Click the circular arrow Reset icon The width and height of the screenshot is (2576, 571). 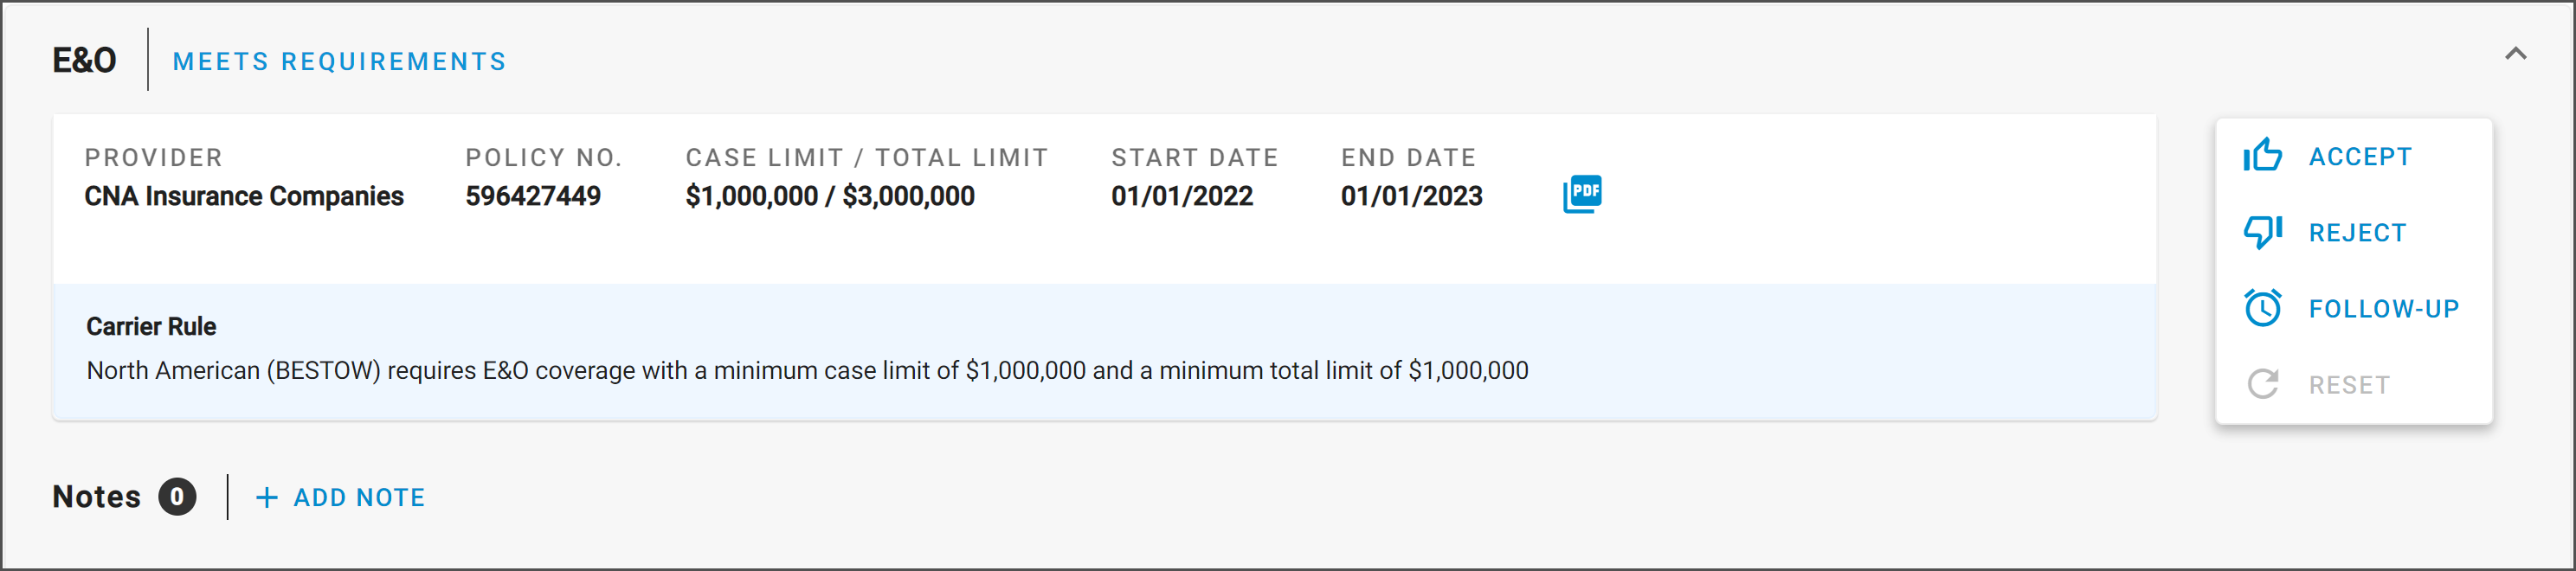[2262, 384]
